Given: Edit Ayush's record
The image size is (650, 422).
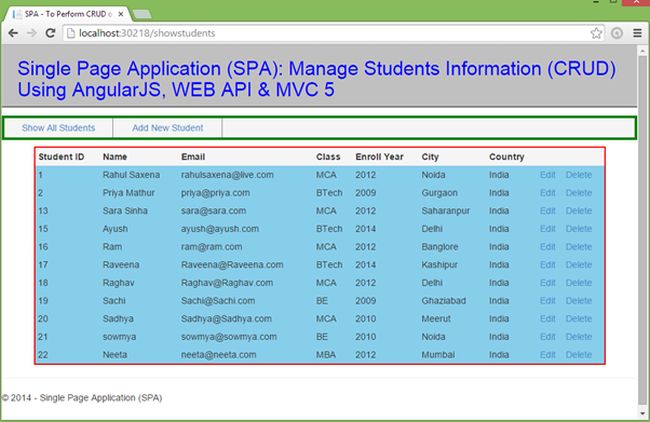Looking at the screenshot, I should (547, 229).
